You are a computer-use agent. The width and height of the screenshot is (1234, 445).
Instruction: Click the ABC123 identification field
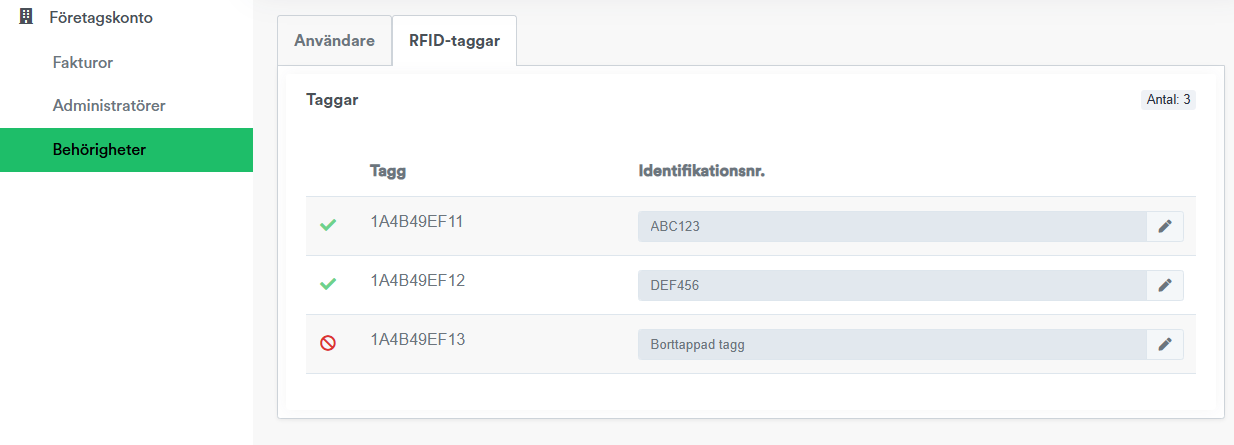point(892,226)
